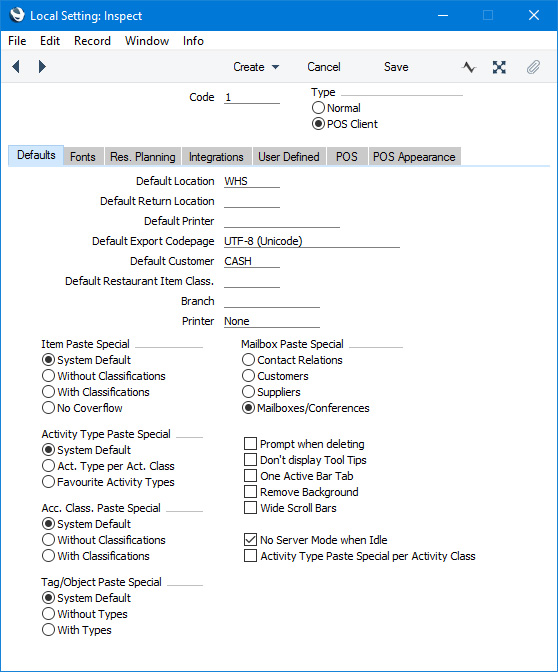The image size is (558, 672).
Task: Choose Customers under Mailbox Paste Special
Action: click(248, 376)
